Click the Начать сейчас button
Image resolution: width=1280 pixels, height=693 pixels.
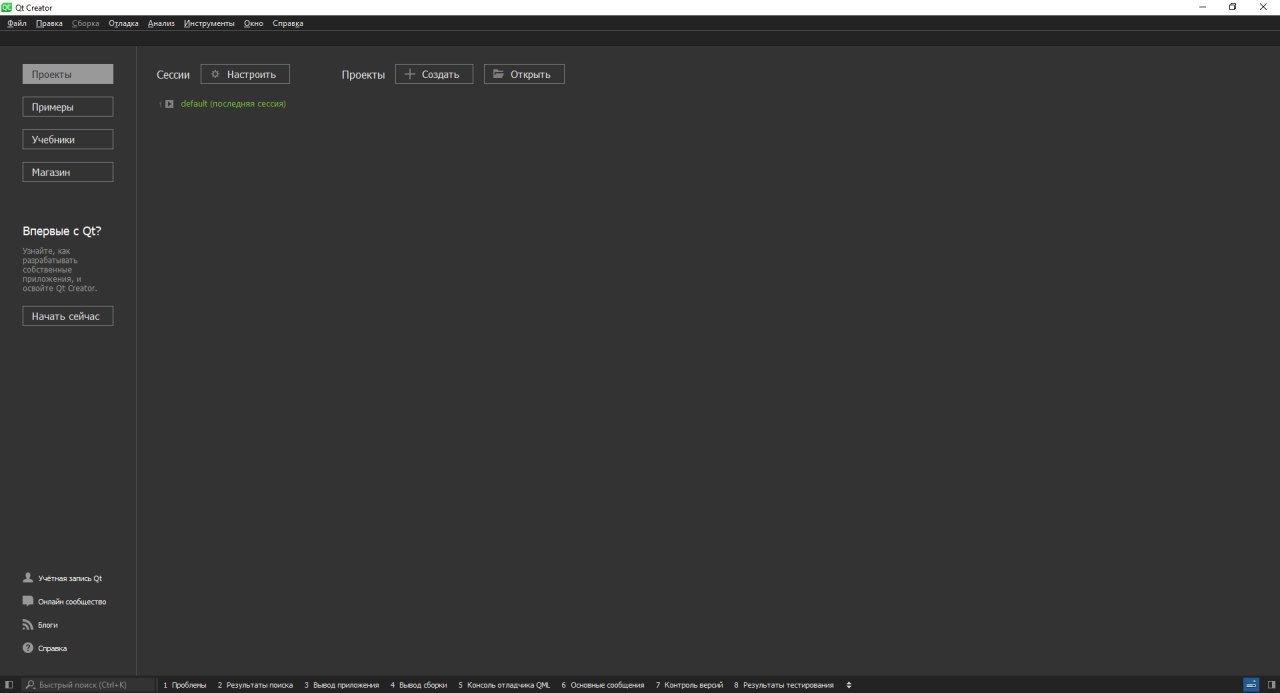pyautogui.click(x=68, y=316)
